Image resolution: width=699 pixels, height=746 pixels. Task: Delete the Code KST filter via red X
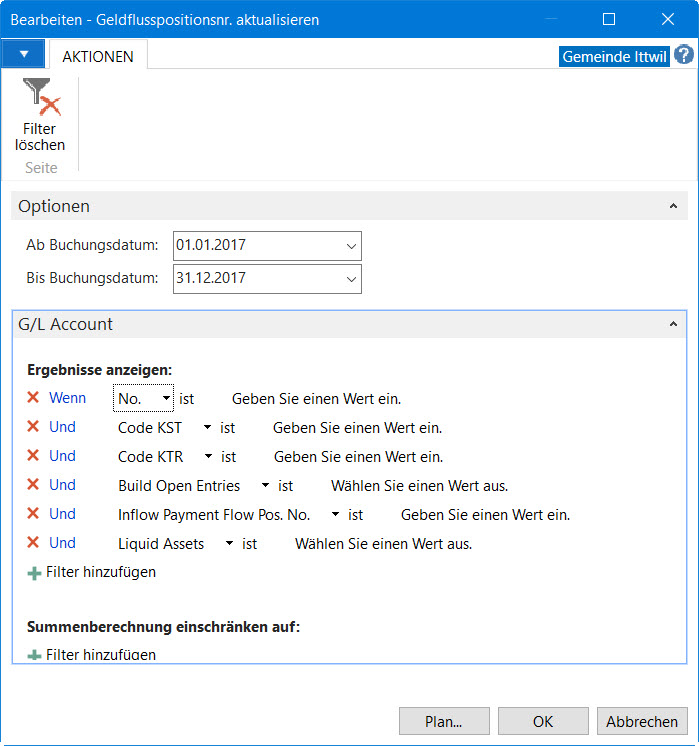tap(33, 426)
